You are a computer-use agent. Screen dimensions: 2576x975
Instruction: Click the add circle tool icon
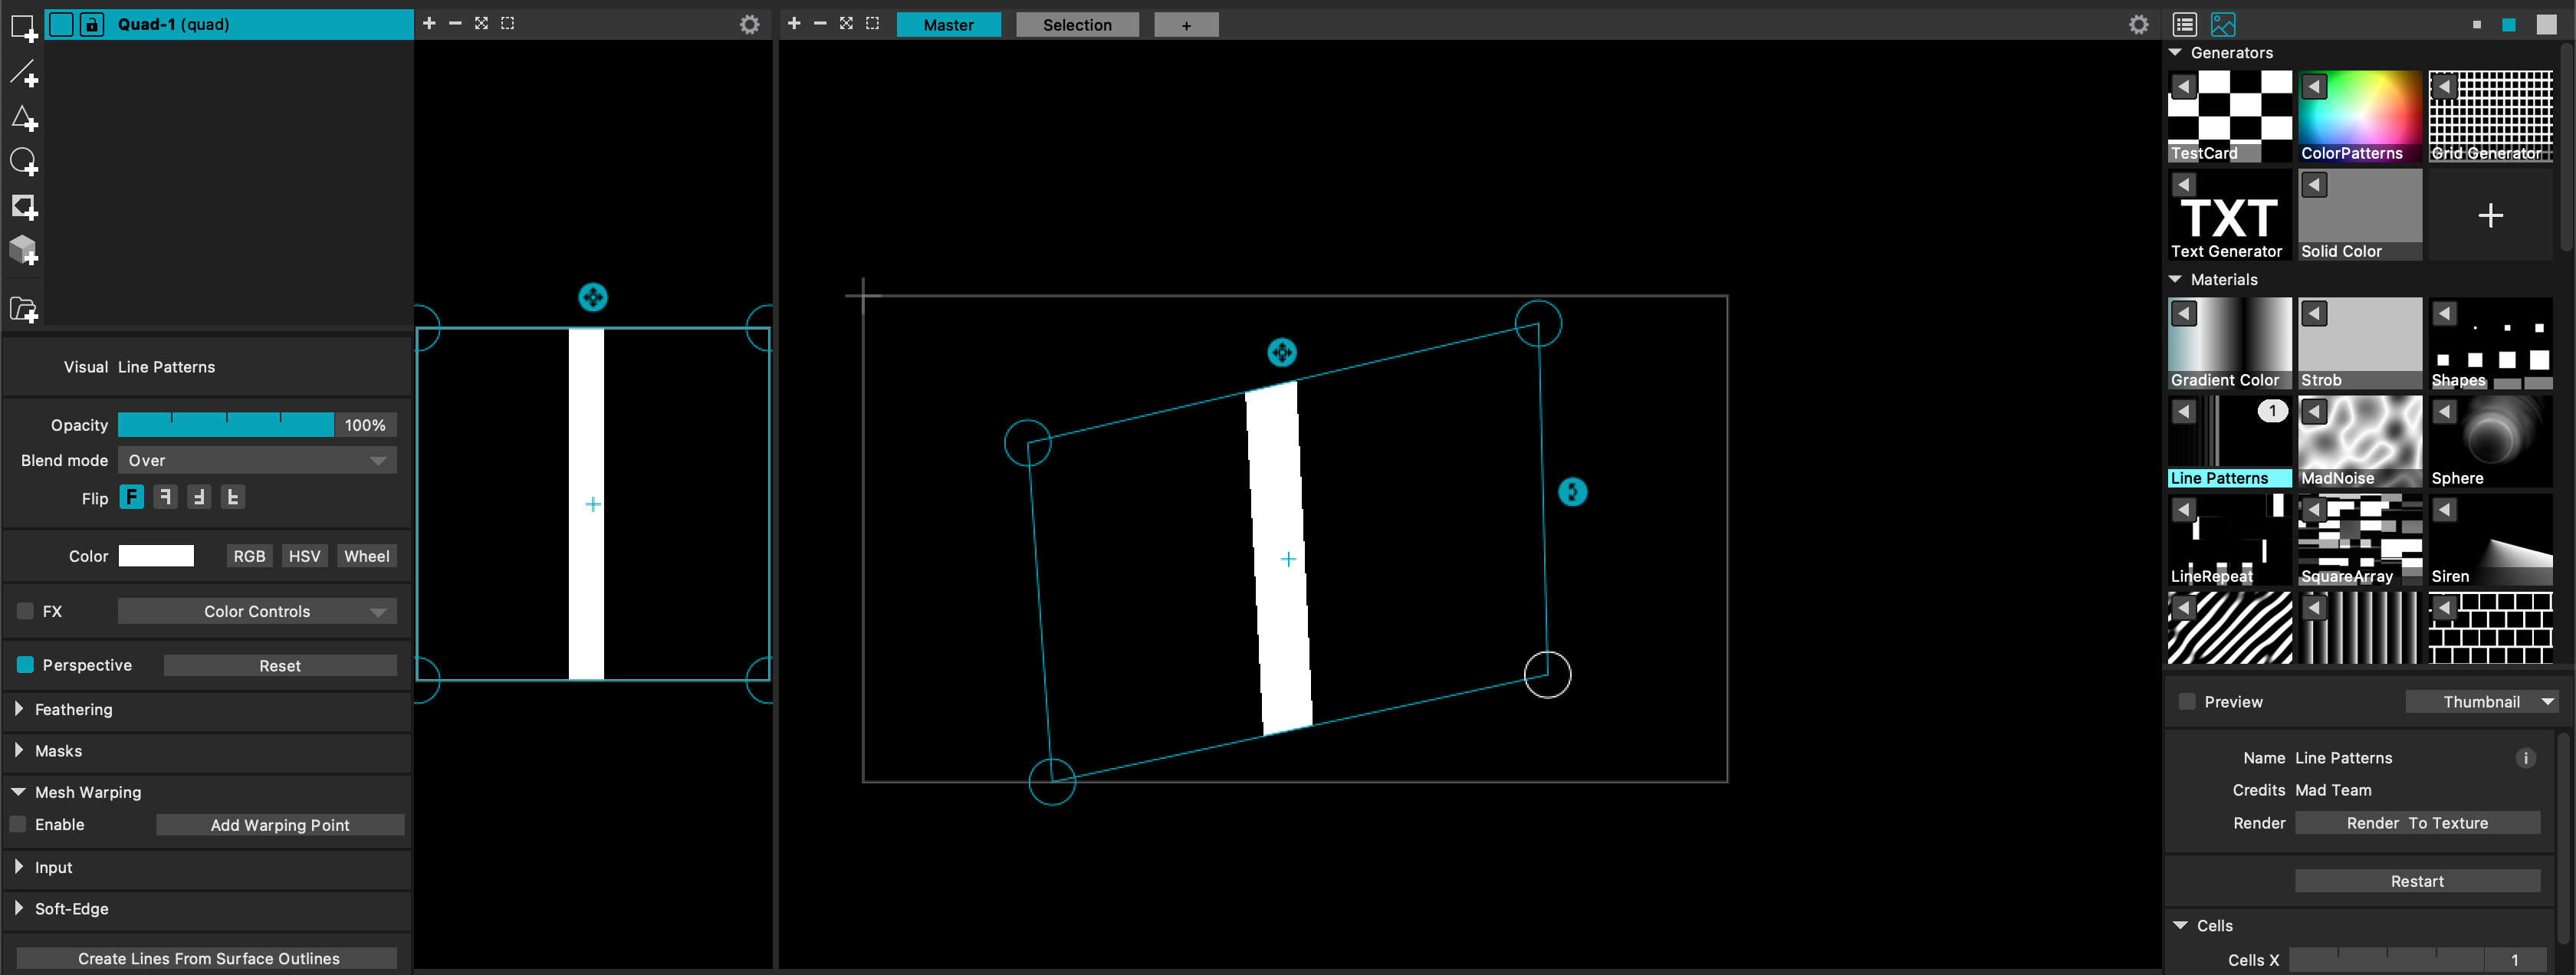tap(23, 162)
